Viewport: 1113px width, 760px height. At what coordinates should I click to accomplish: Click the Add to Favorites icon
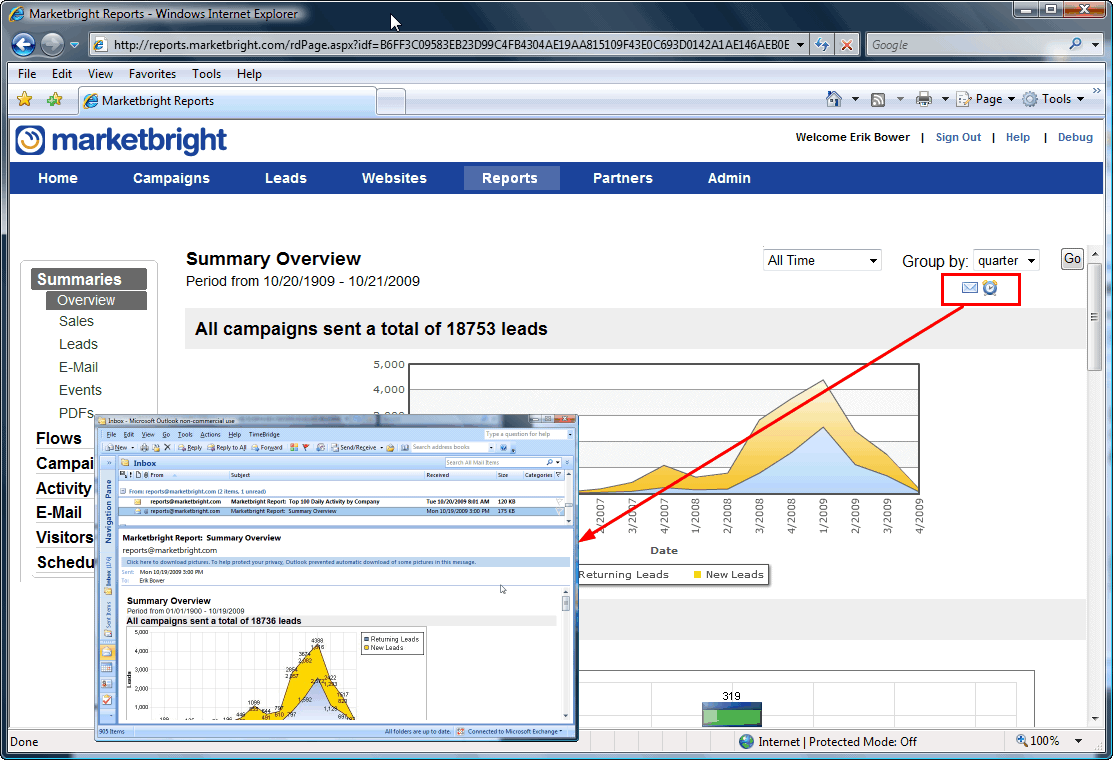54,99
